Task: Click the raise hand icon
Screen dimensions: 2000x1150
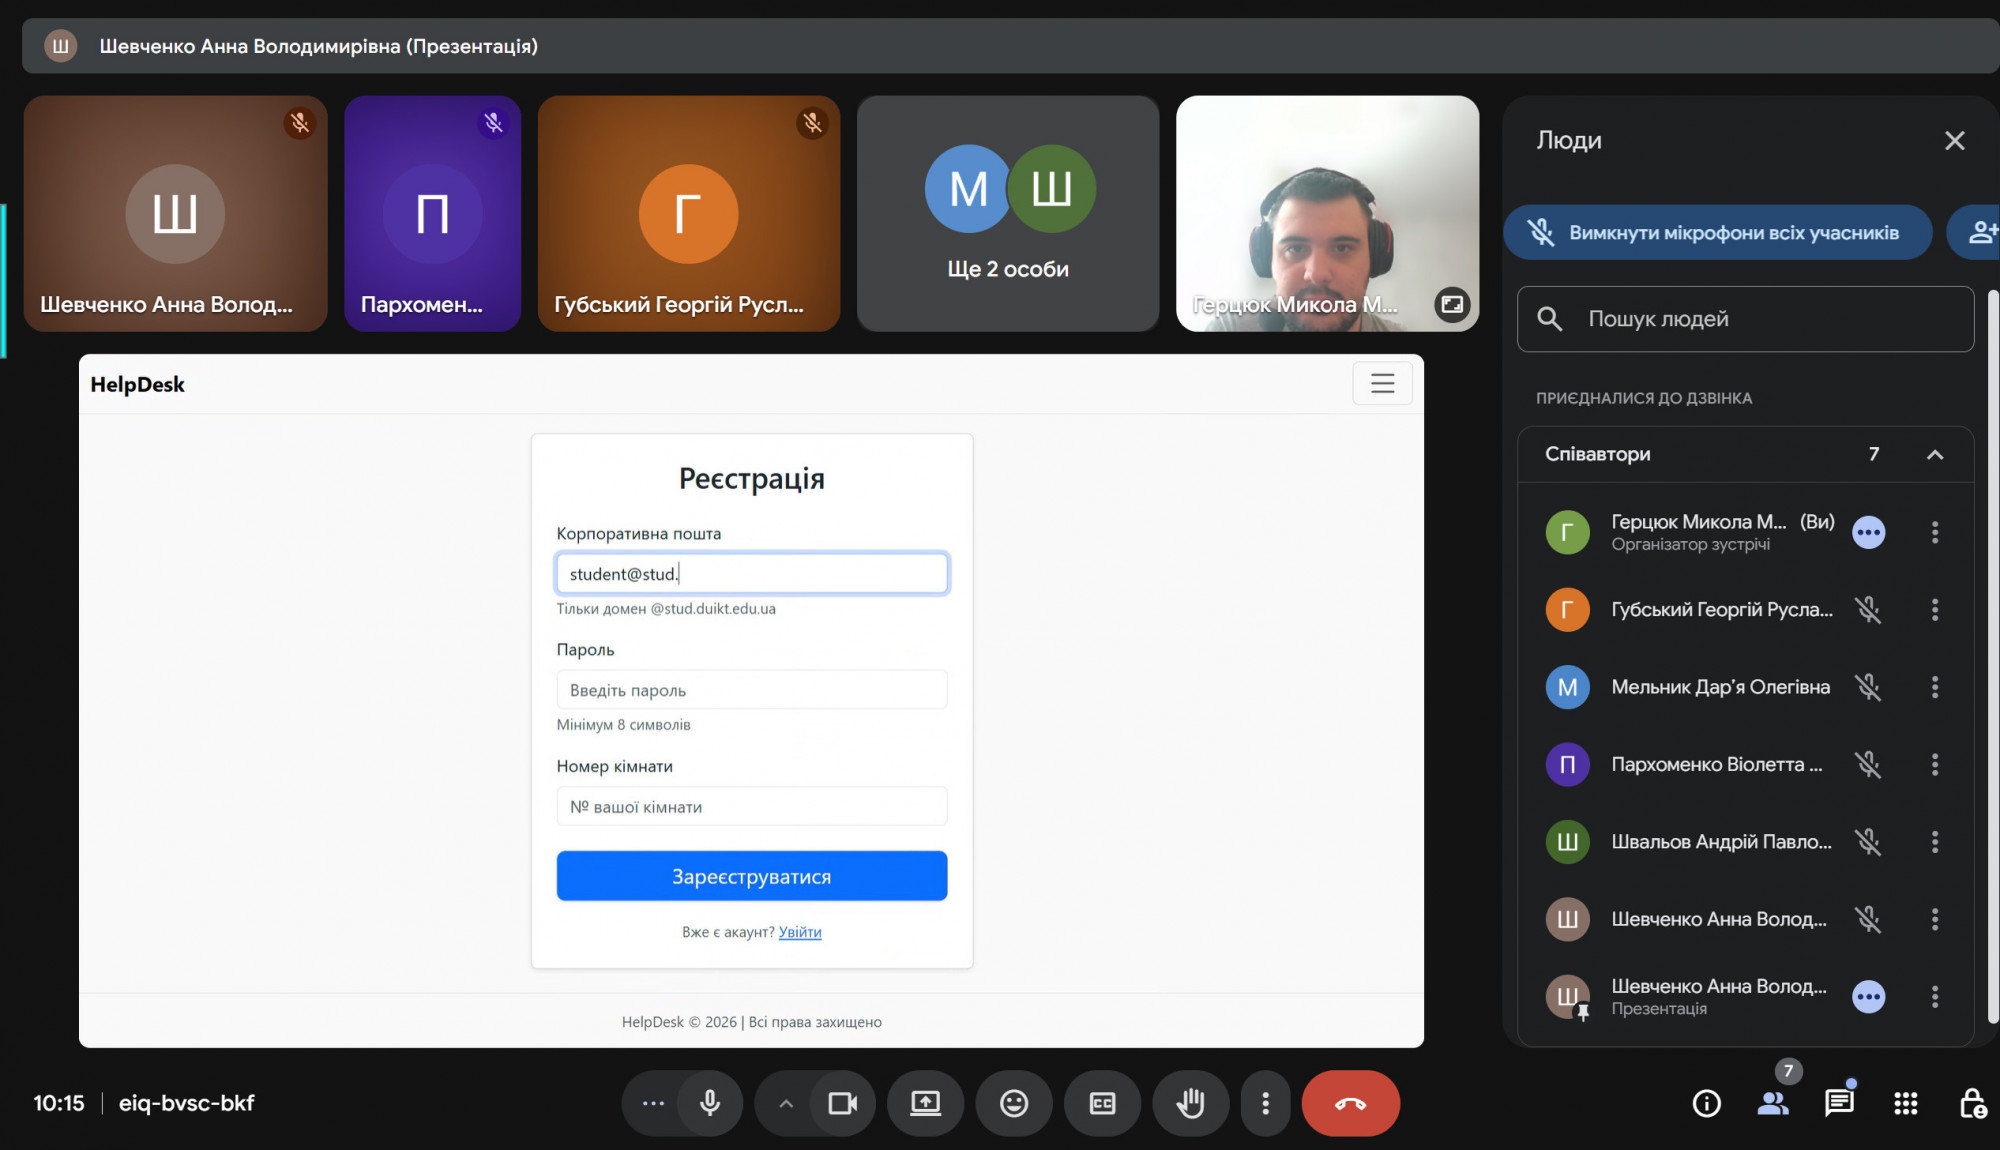Action: [1190, 1103]
